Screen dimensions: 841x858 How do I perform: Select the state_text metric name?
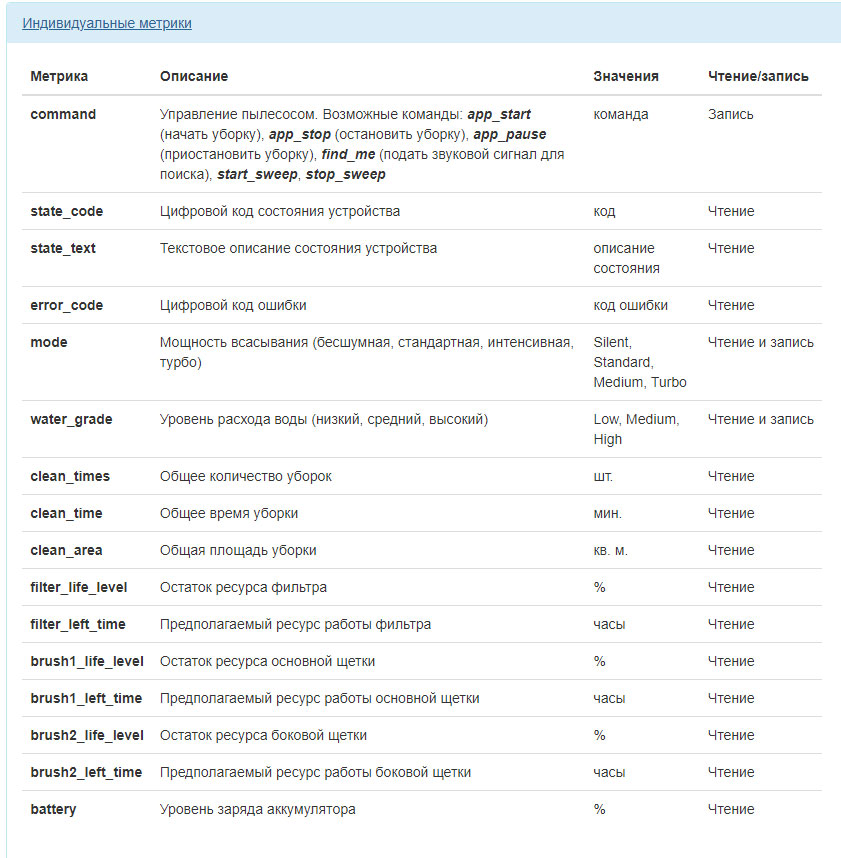click(x=63, y=248)
